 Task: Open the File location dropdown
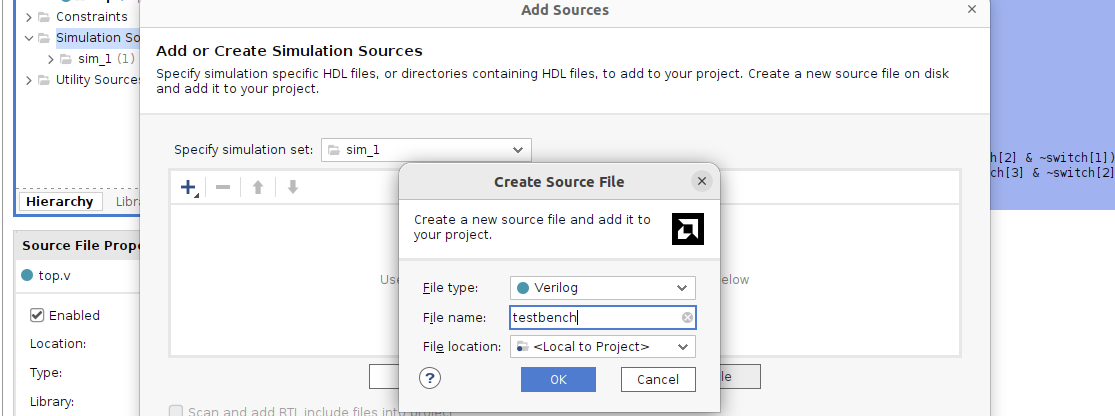click(602, 347)
